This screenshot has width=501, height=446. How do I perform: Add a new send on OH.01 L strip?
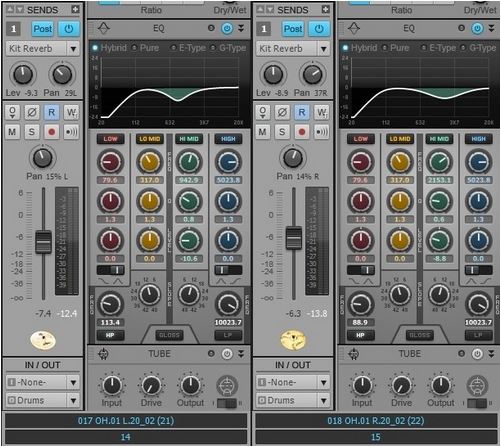click(75, 10)
